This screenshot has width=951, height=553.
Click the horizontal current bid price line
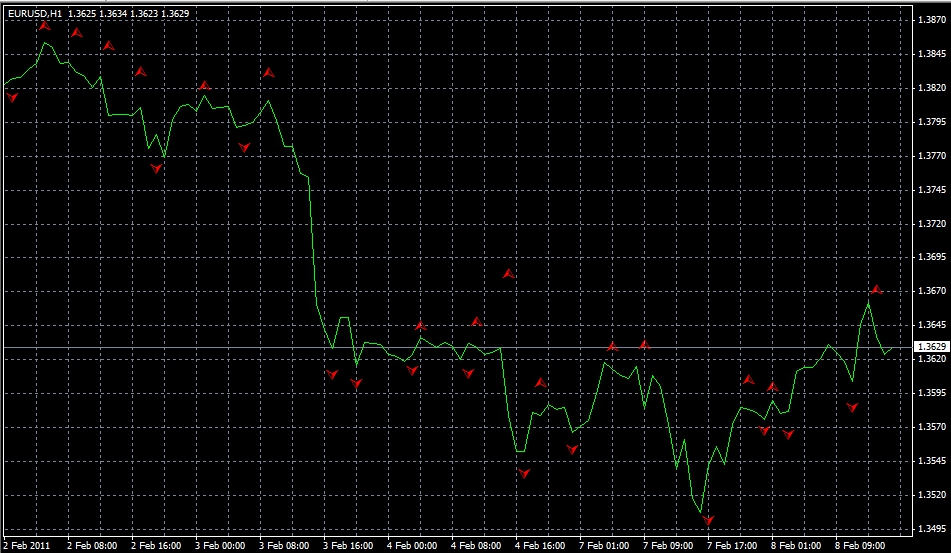pyautogui.click(x=456, y=347)
